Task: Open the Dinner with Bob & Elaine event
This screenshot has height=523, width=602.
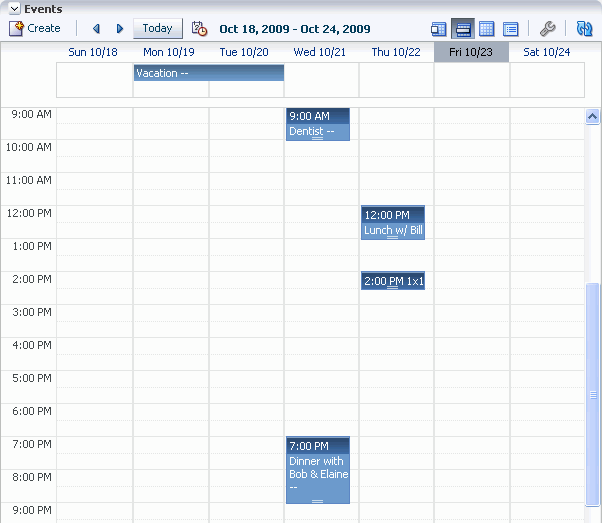Action: 317,470
